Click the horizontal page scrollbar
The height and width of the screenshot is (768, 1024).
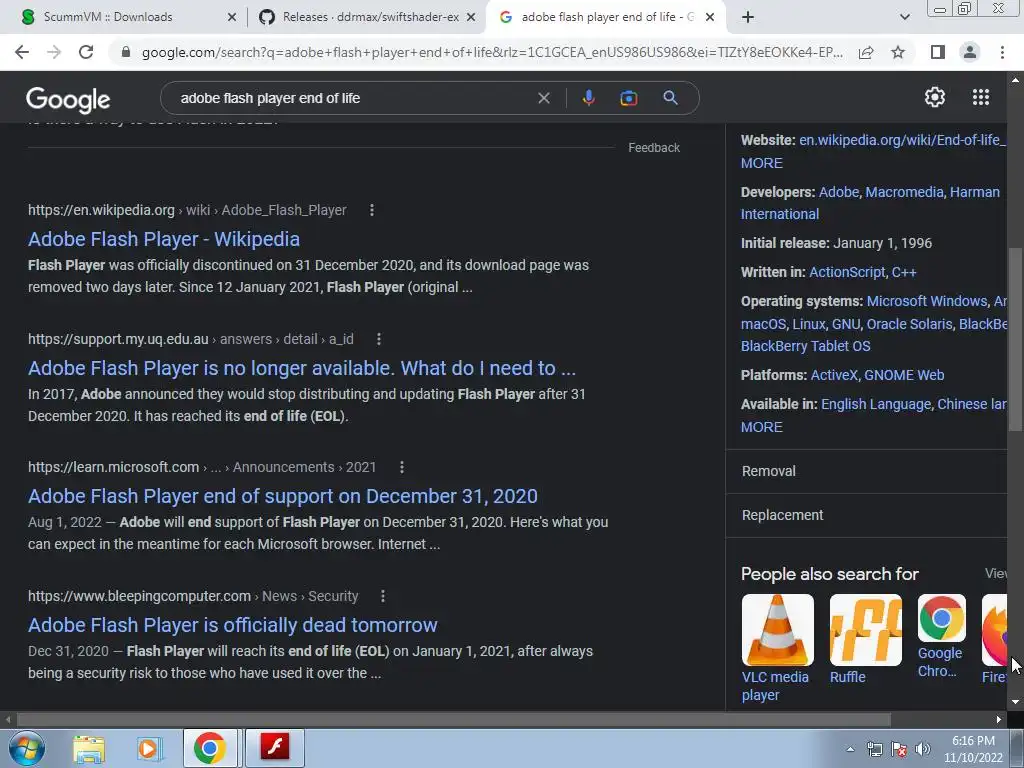pos(454,720)
